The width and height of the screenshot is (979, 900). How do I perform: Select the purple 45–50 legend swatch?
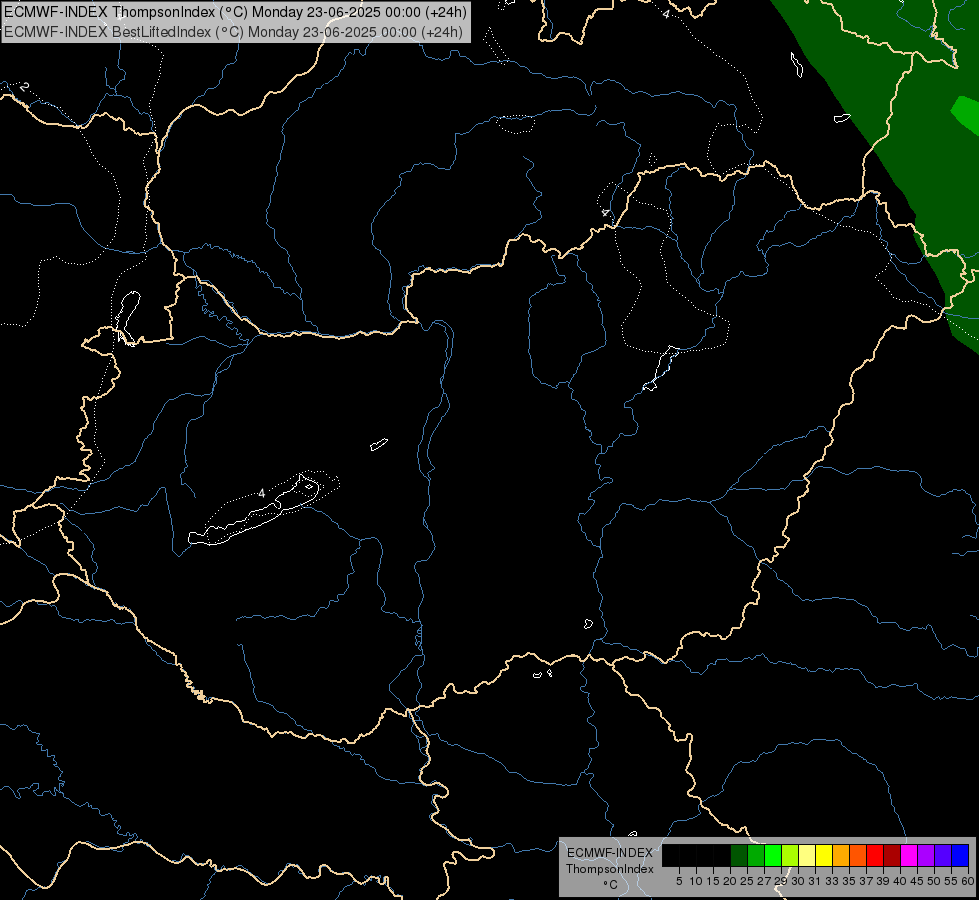pyautogui.click(x=926, y=855)
